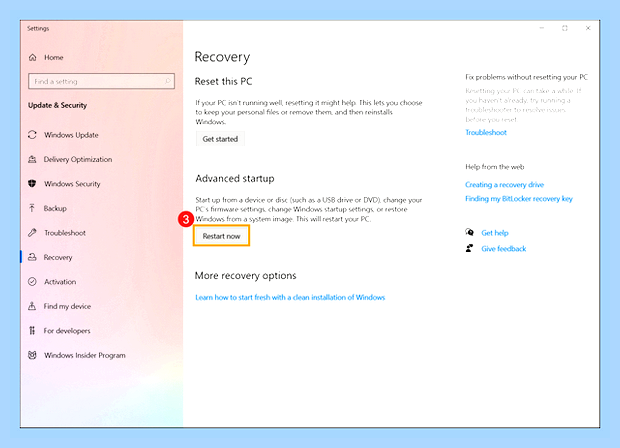Open the Activation page
Image resolution: width=620 pixels, height=448 pixels.
tap(60, 282)
